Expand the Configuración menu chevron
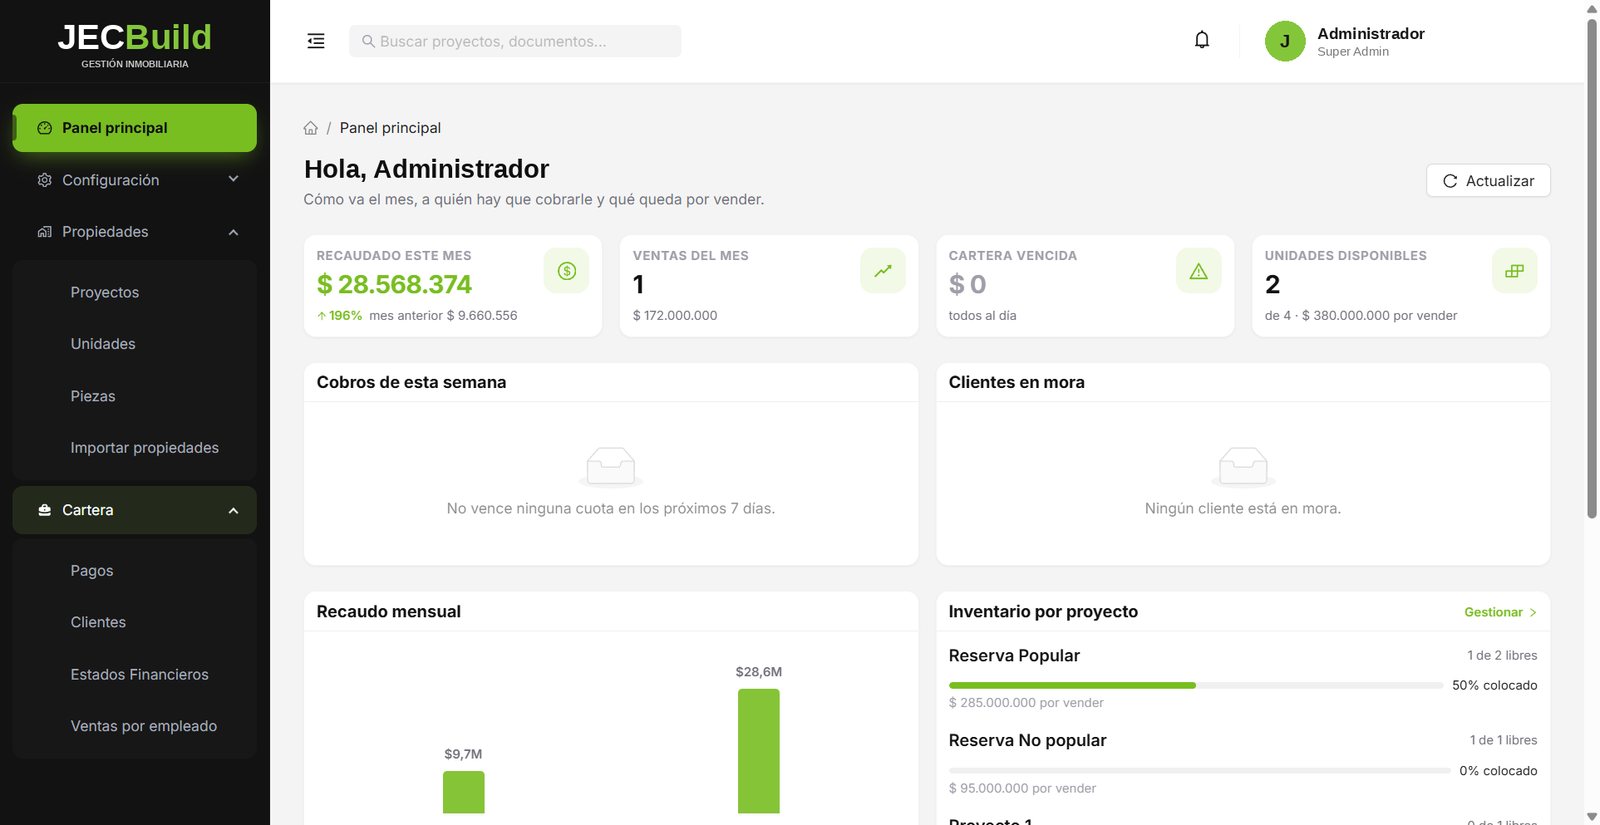 pyautogui.click(x=233, y=179)
